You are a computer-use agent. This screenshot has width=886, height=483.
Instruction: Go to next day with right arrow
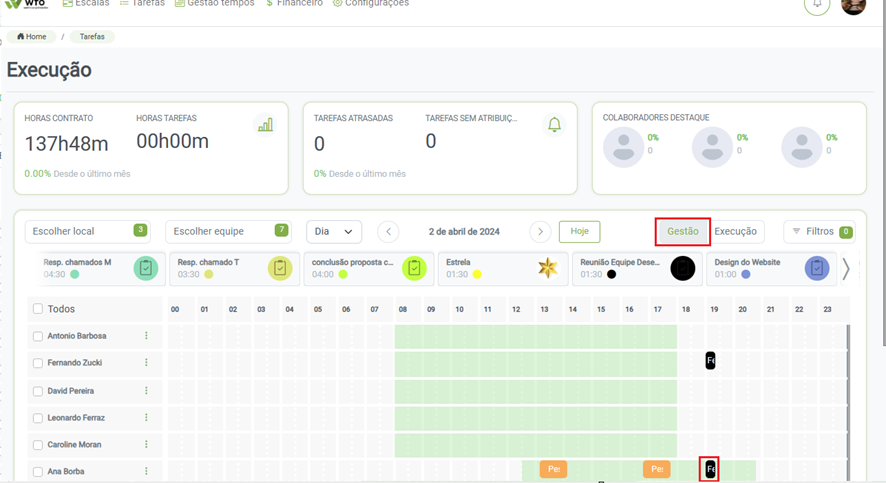point(540,231)
